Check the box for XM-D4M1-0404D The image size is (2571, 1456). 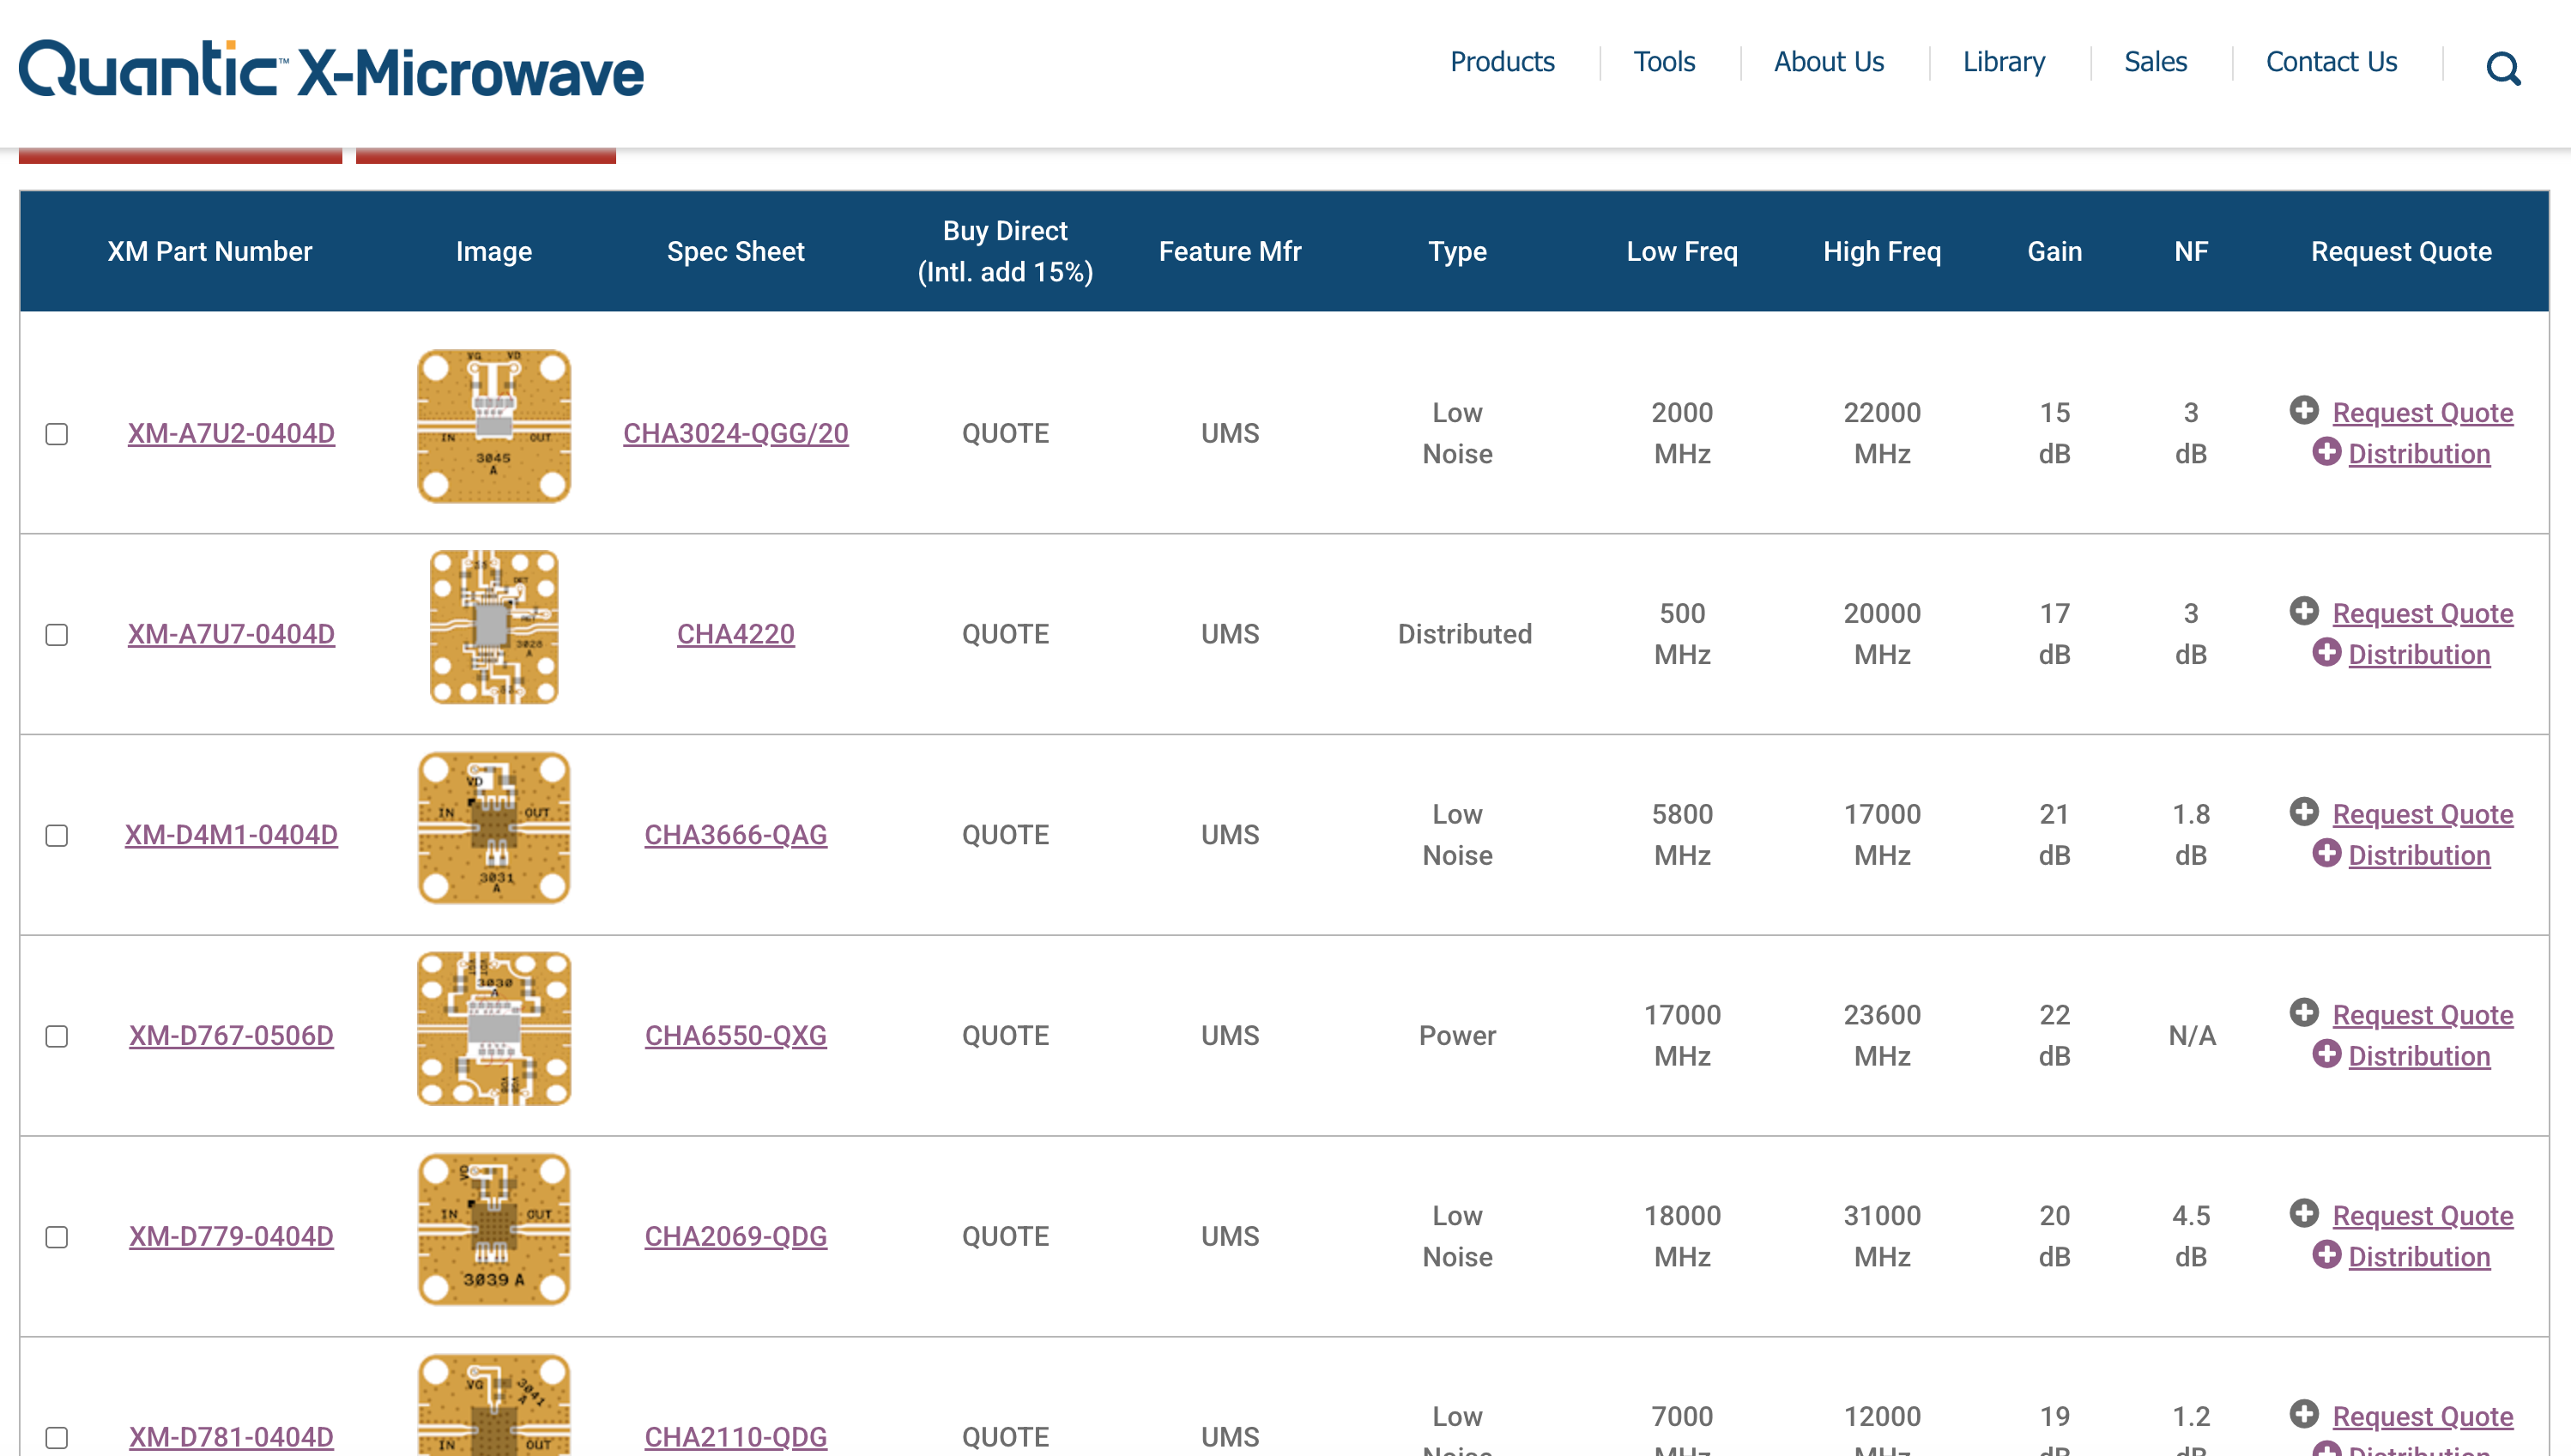[57, 835]
